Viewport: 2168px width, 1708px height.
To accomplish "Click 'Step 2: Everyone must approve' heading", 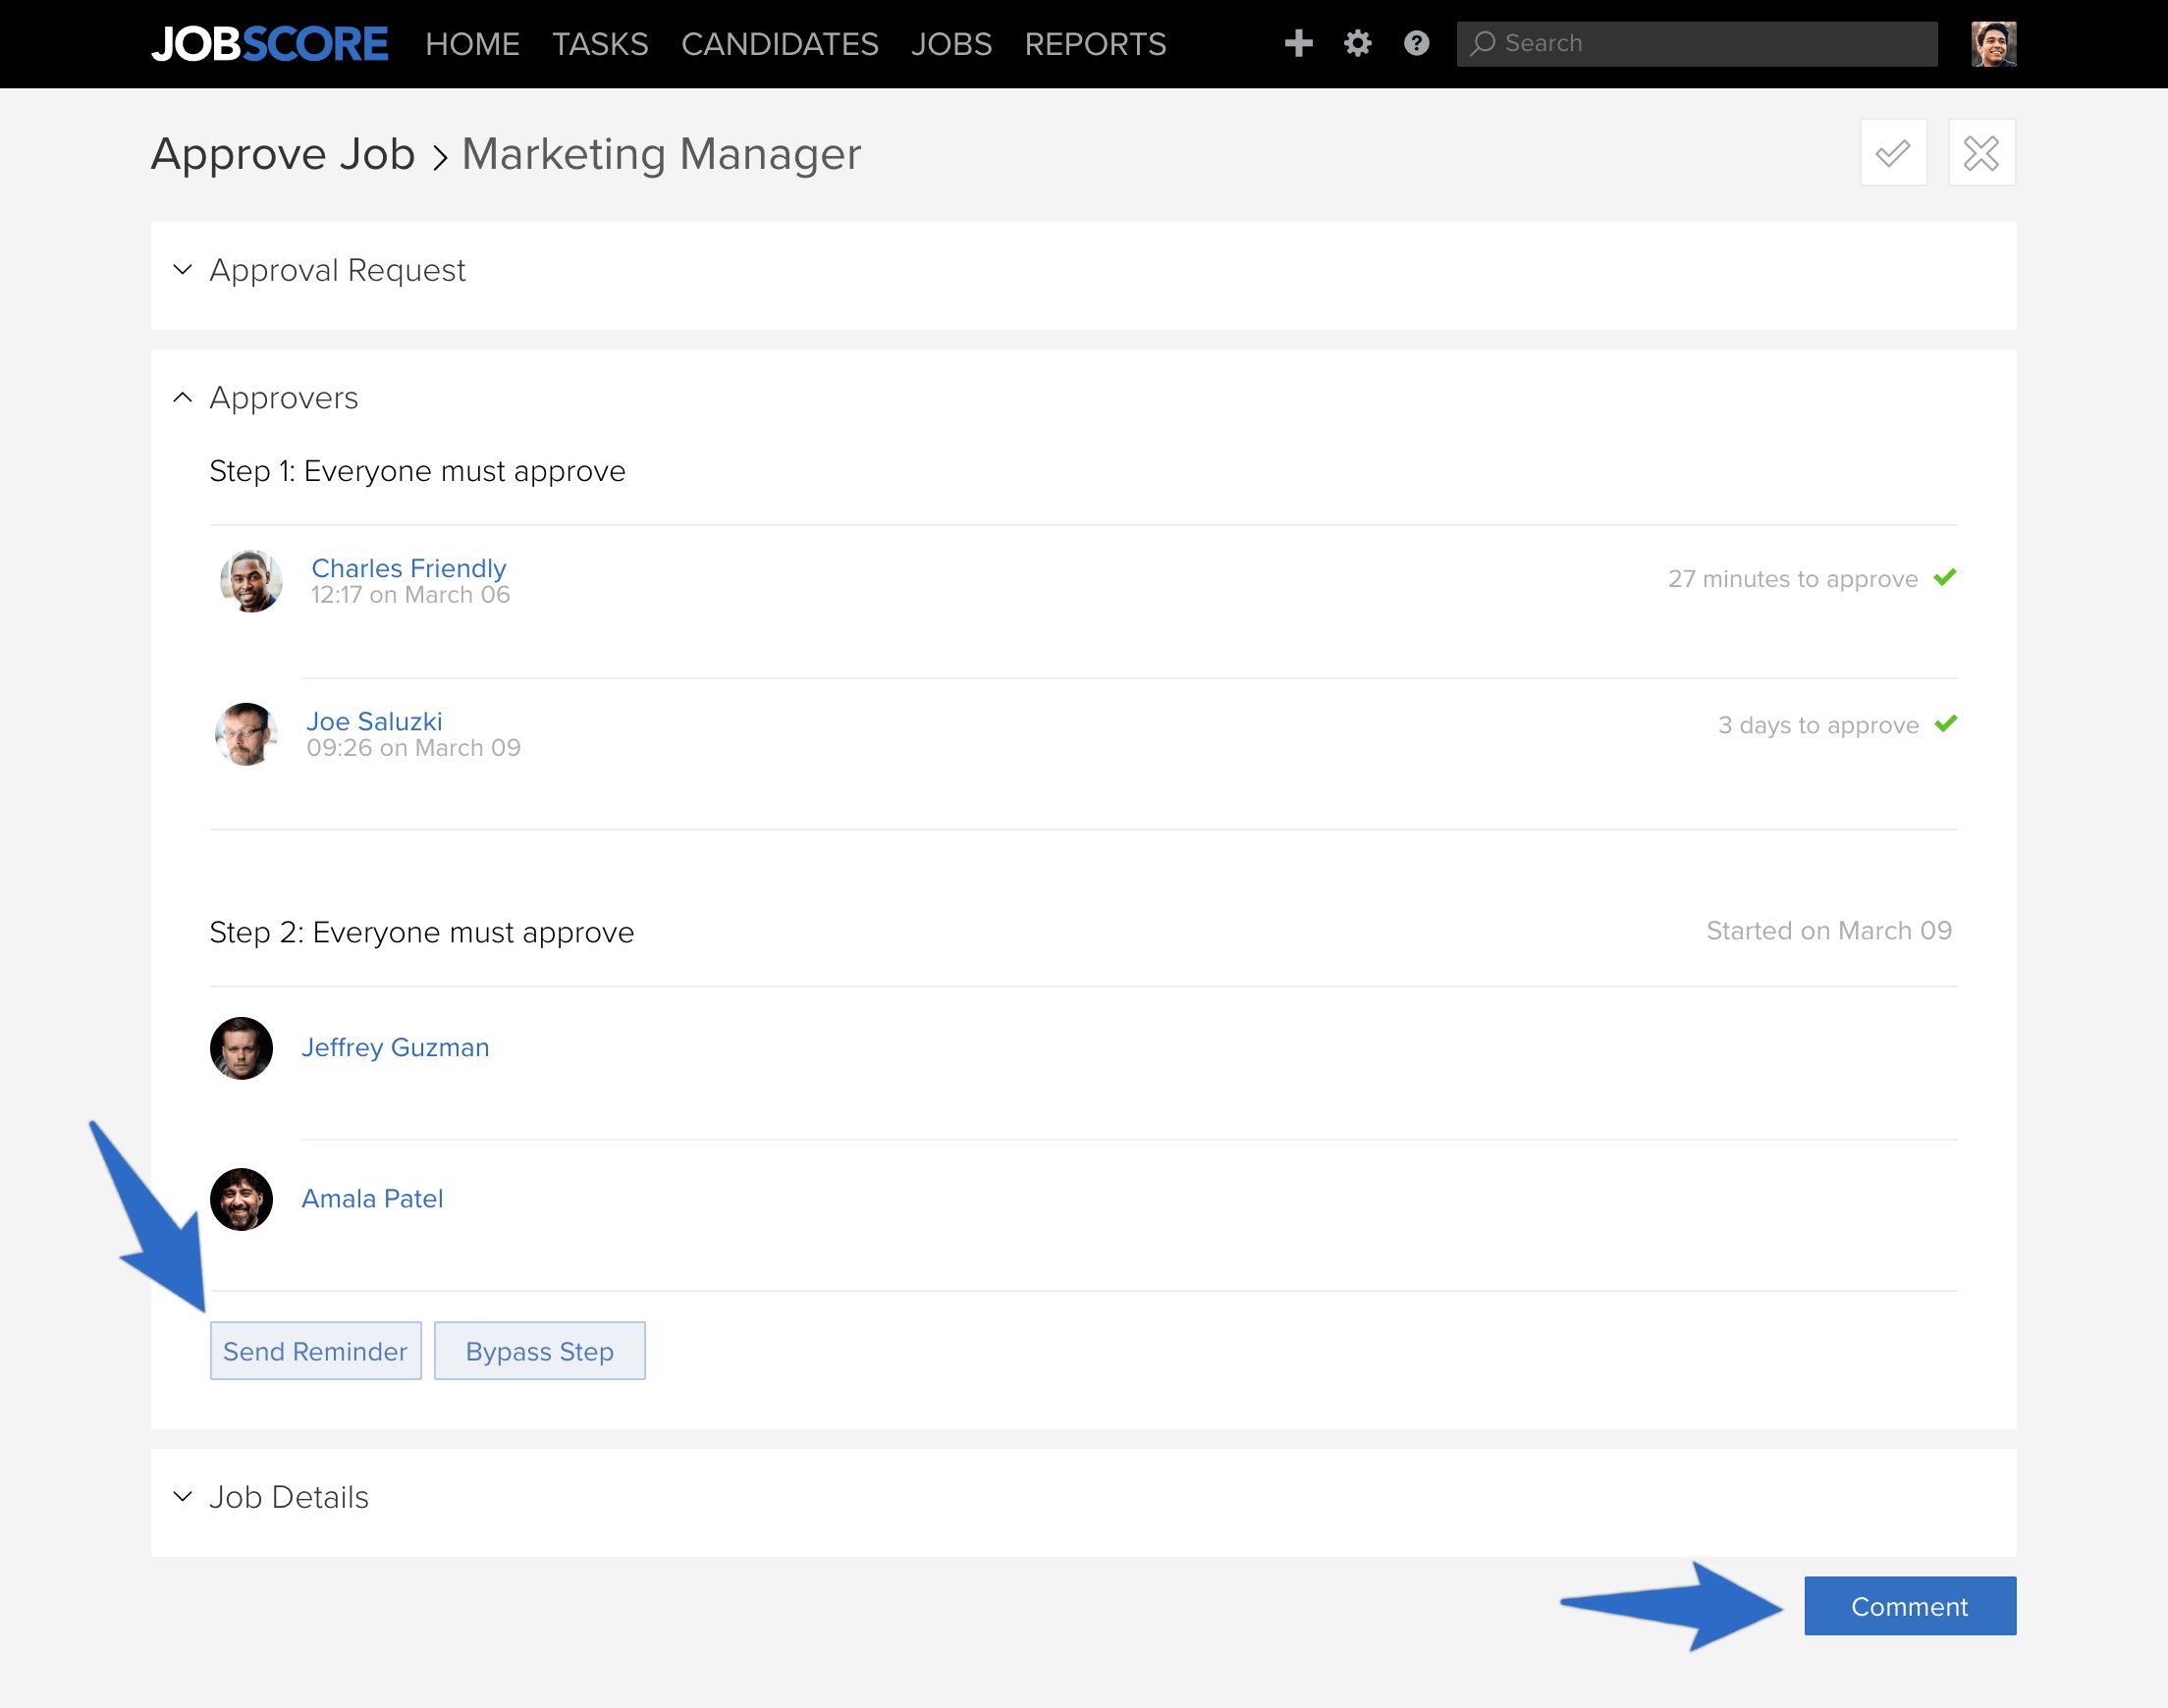I will pyautogui.click(x=422, y=932).
